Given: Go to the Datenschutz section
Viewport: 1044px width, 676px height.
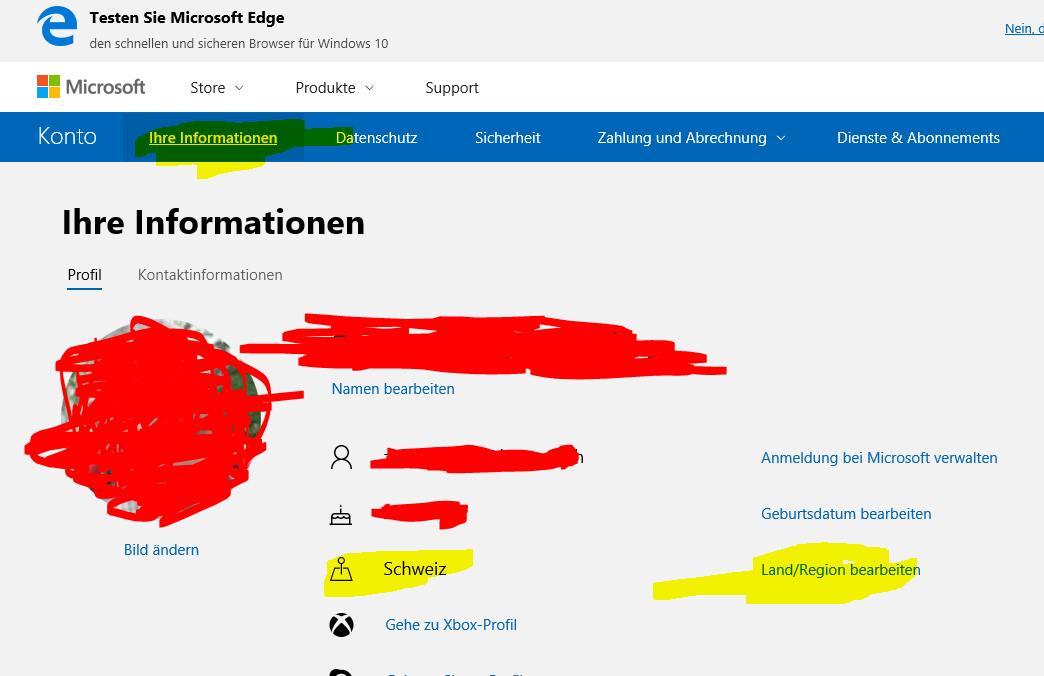Looking at the screenshot, I should [376, 138].
